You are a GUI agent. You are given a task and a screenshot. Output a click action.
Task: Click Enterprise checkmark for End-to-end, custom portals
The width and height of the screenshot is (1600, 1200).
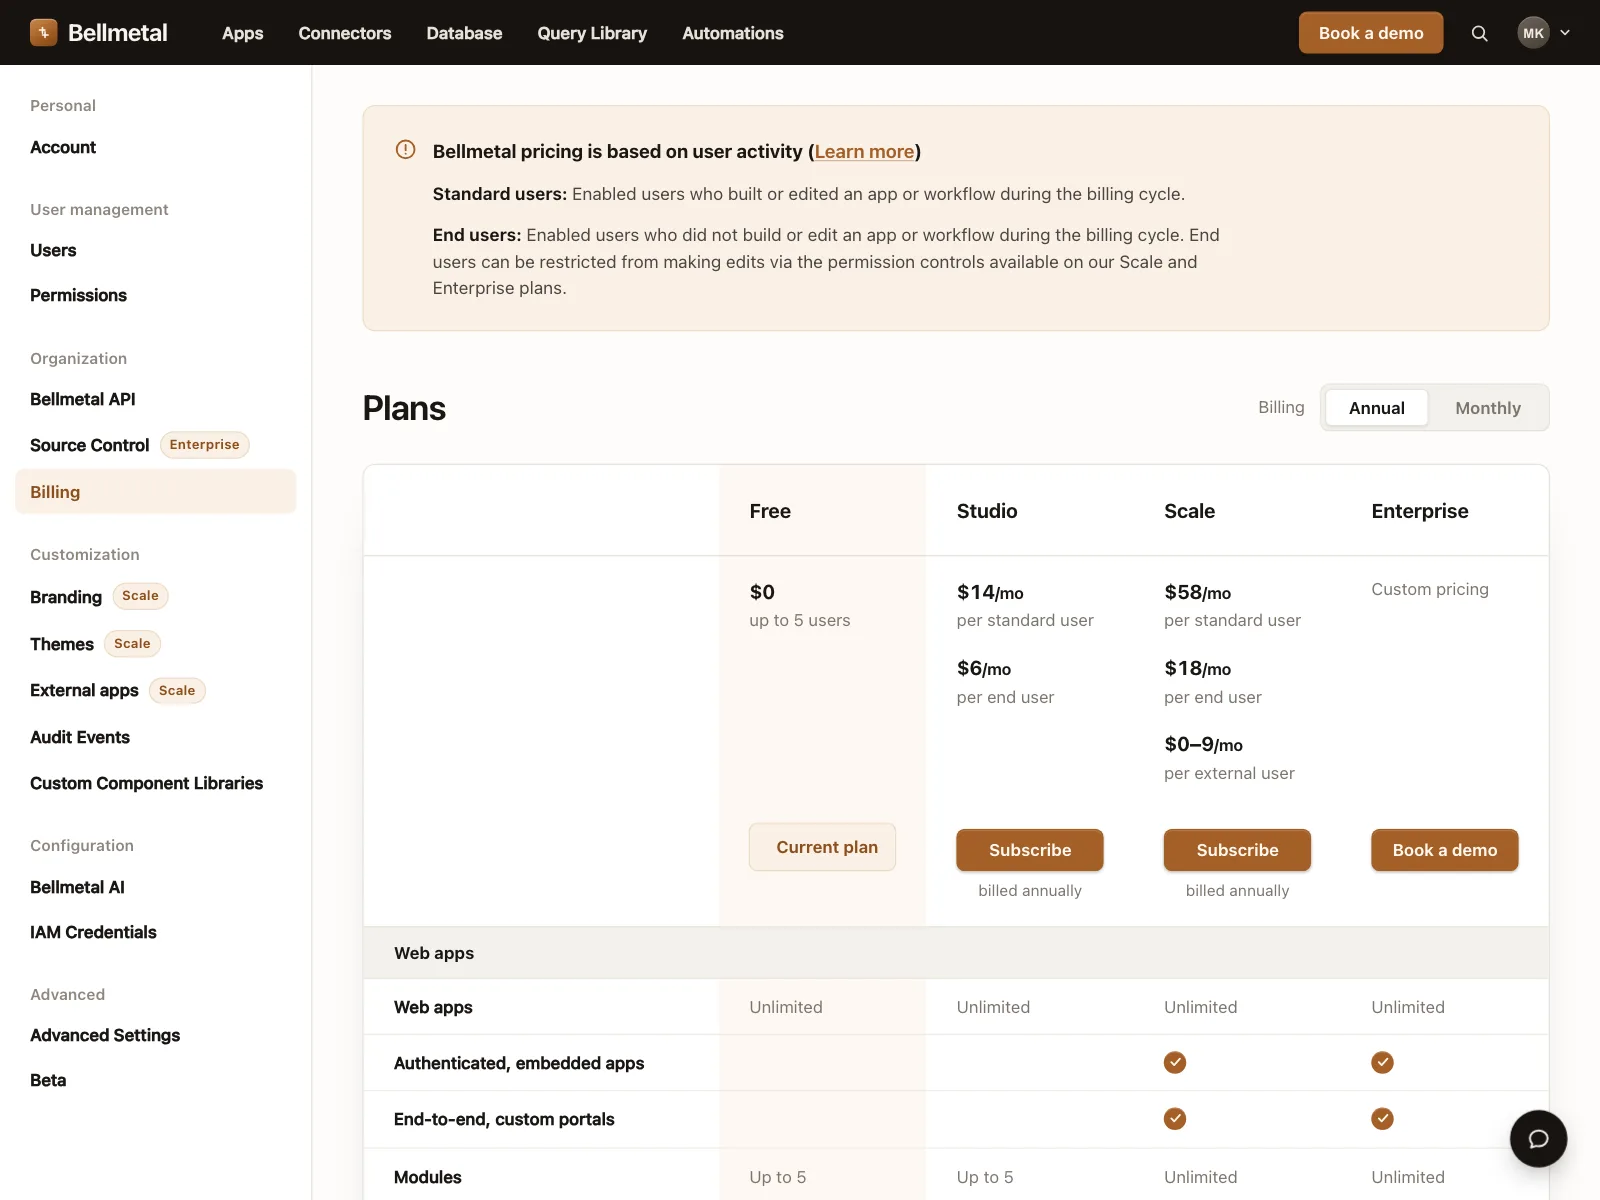point(1382,1118)
